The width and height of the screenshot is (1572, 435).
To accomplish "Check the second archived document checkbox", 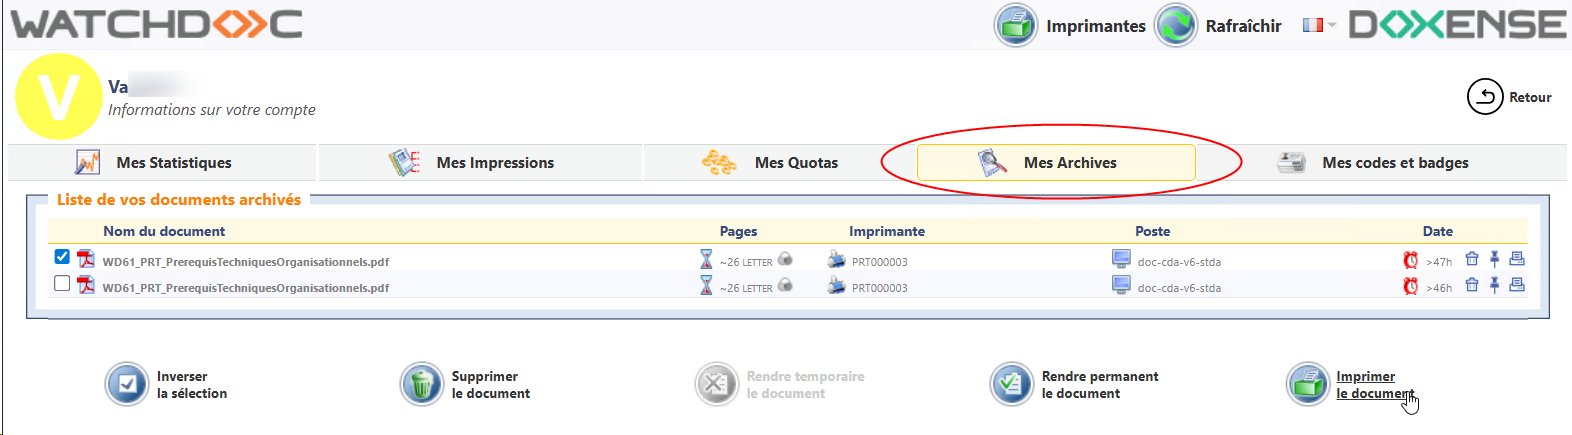I will click(62, 283).
